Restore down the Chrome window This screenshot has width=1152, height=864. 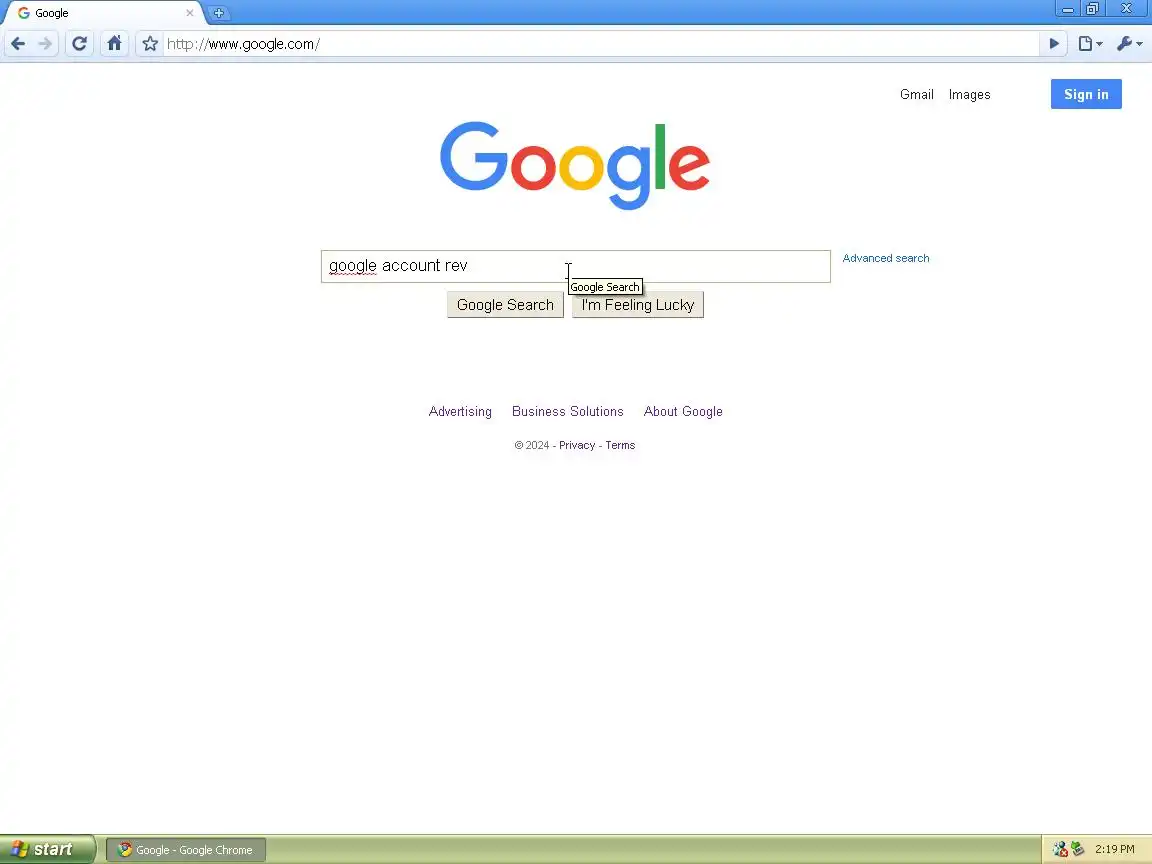(x=1092, y=9)
